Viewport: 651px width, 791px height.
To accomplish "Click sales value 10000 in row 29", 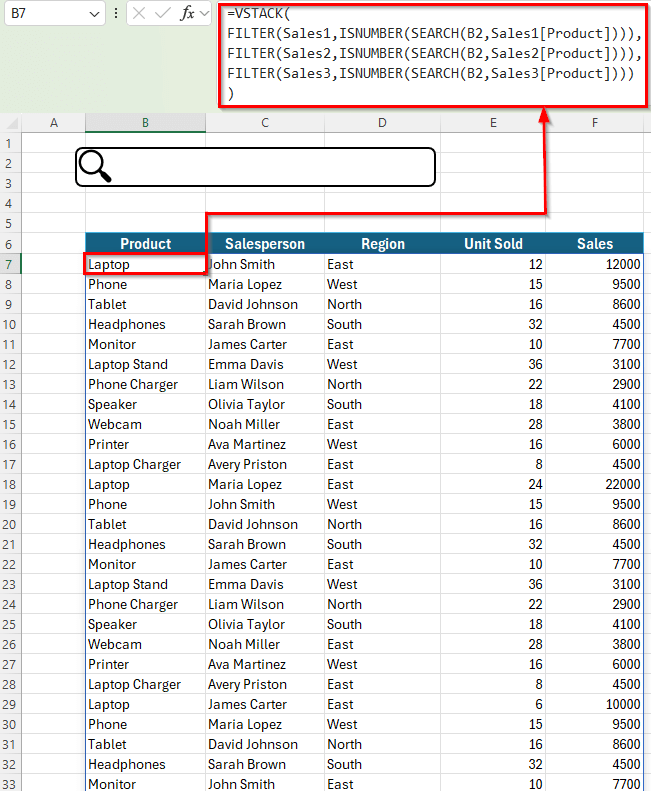I will (594, 704).
